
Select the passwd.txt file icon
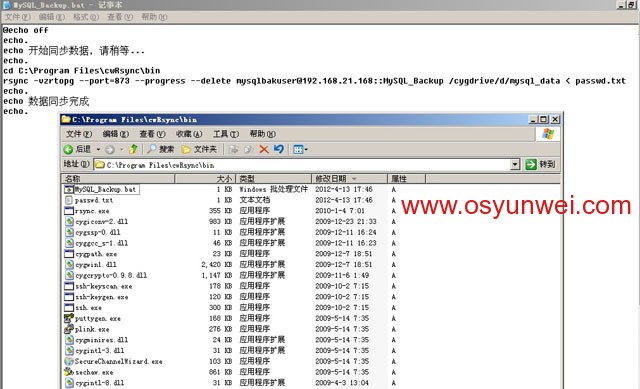pyautogui.click(x=69, y=200)
